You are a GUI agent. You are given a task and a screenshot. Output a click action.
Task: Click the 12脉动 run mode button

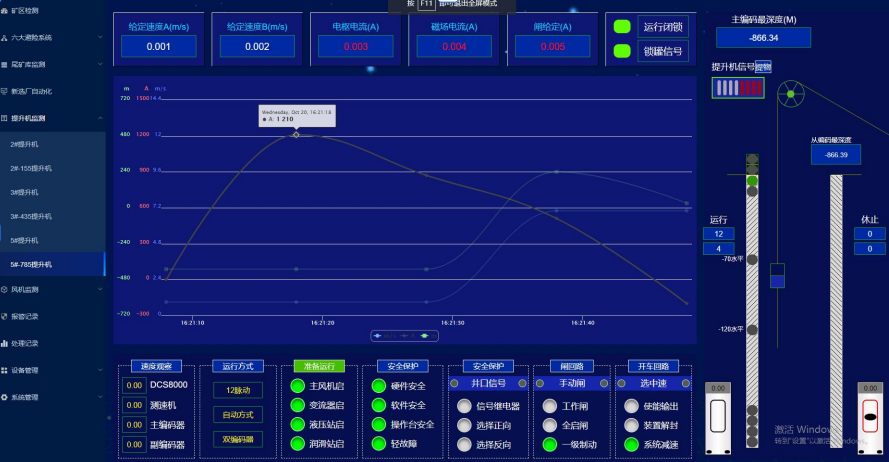[238, 389]
